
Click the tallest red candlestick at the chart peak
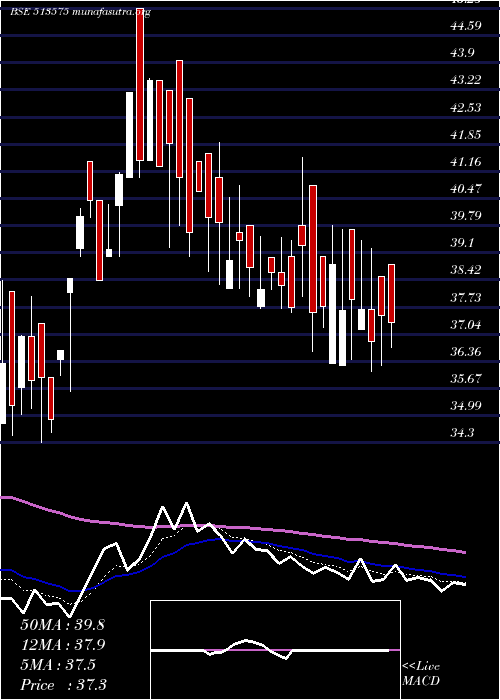pyautogui.click(x=140, y=85)
